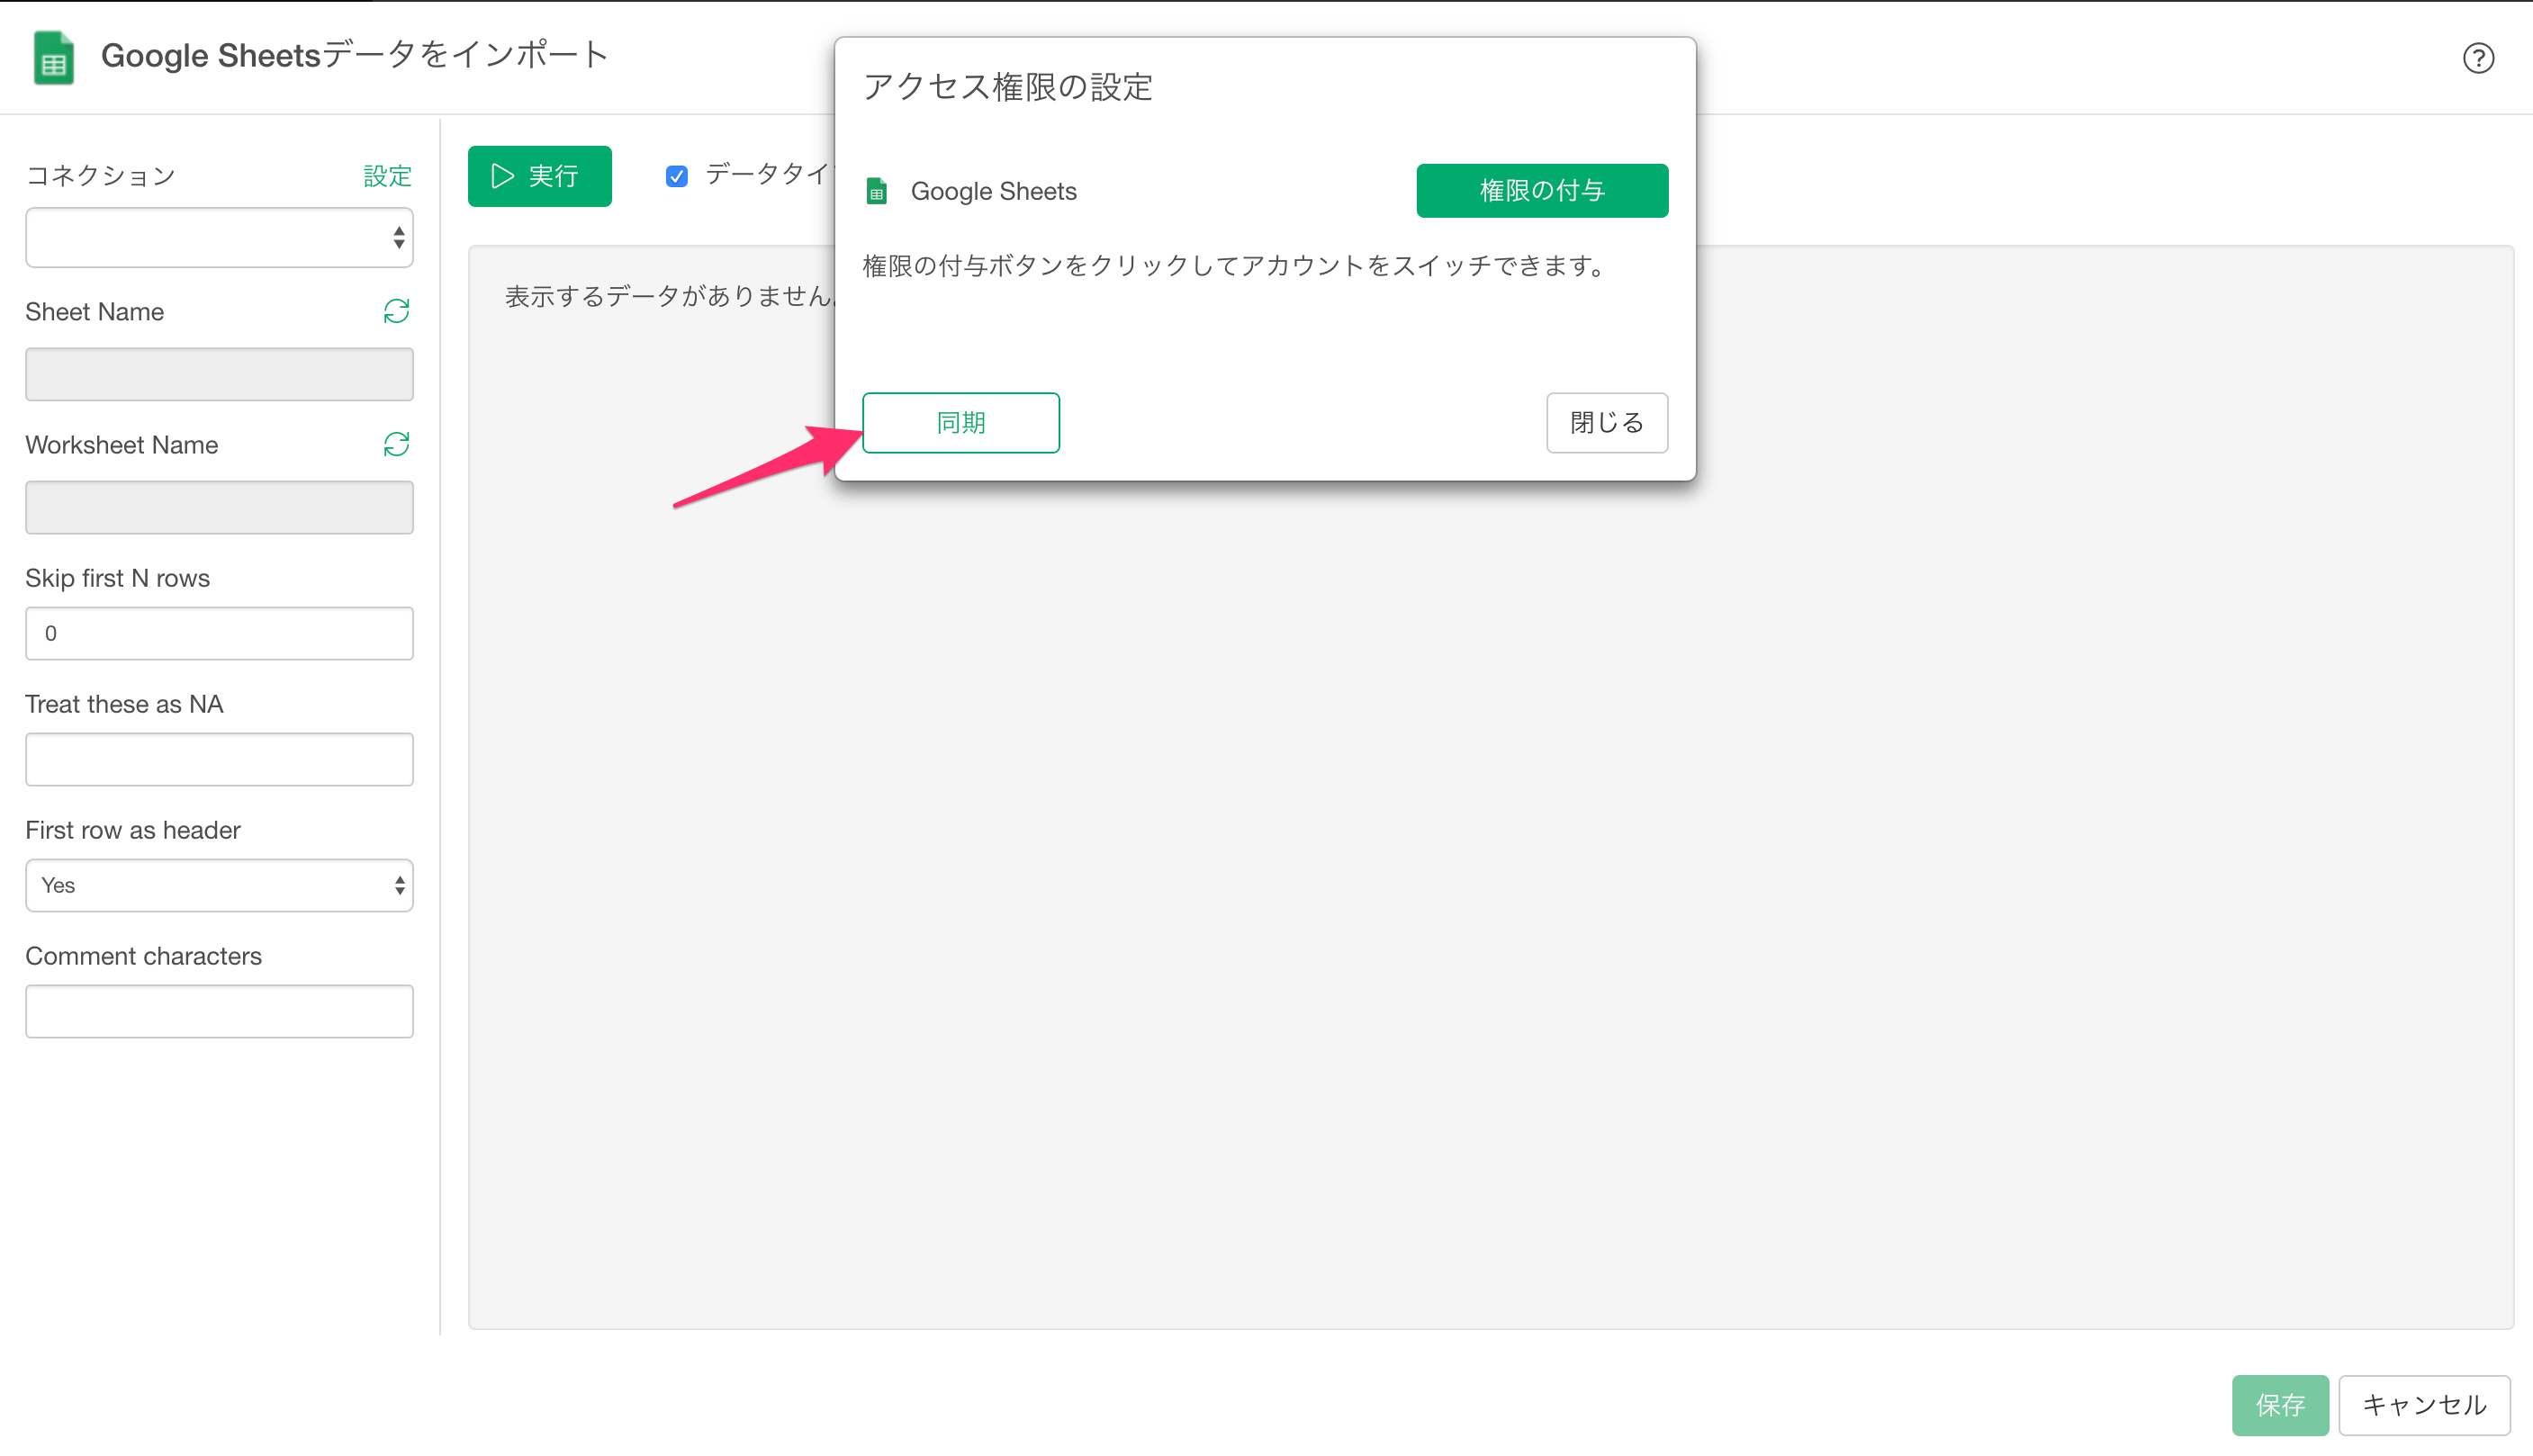Click the アクセス権限の設定 dialog title

point(1008,87)
